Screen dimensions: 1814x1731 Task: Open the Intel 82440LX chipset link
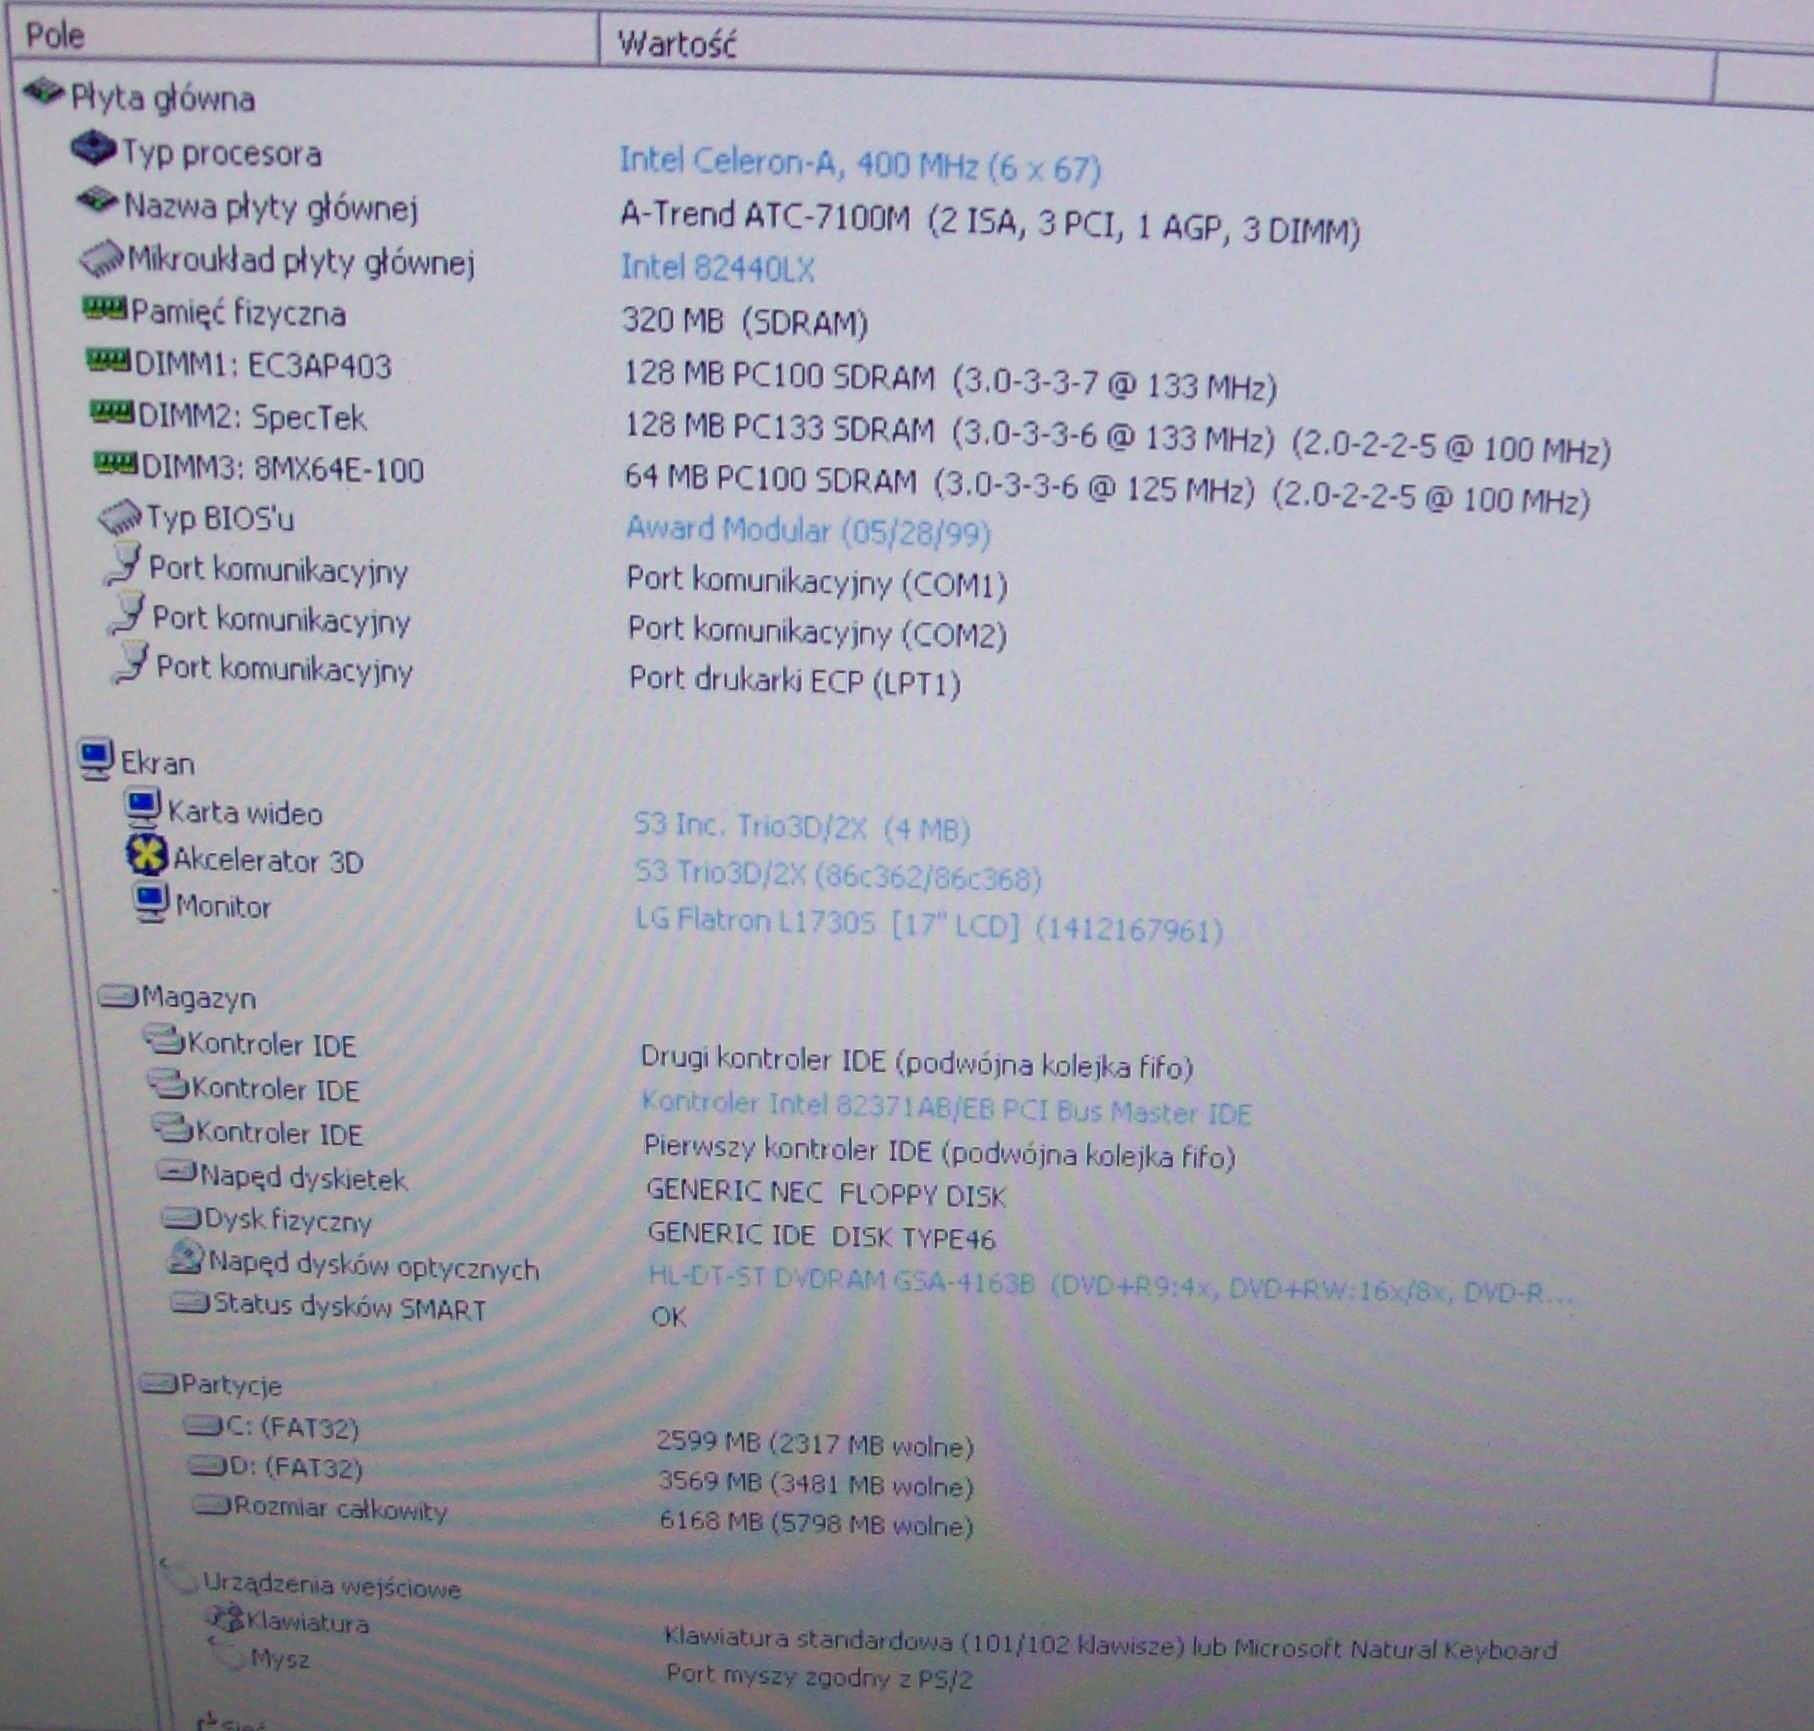pyautogui.click(x=718, y=268)
